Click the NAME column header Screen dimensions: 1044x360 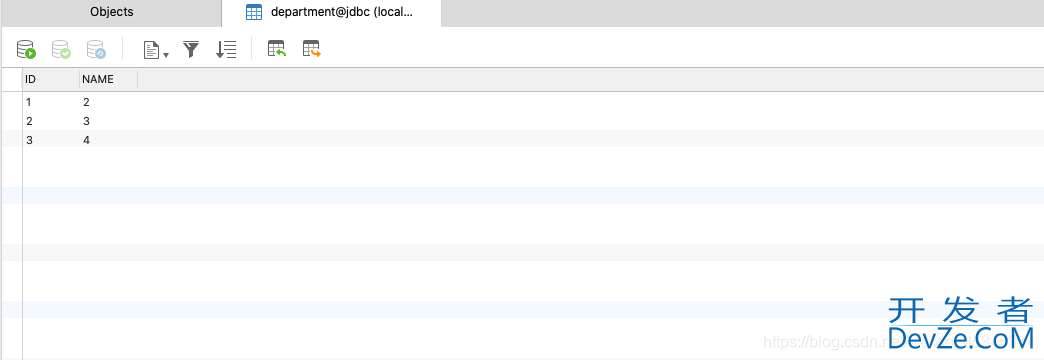(x=109, y=79)
